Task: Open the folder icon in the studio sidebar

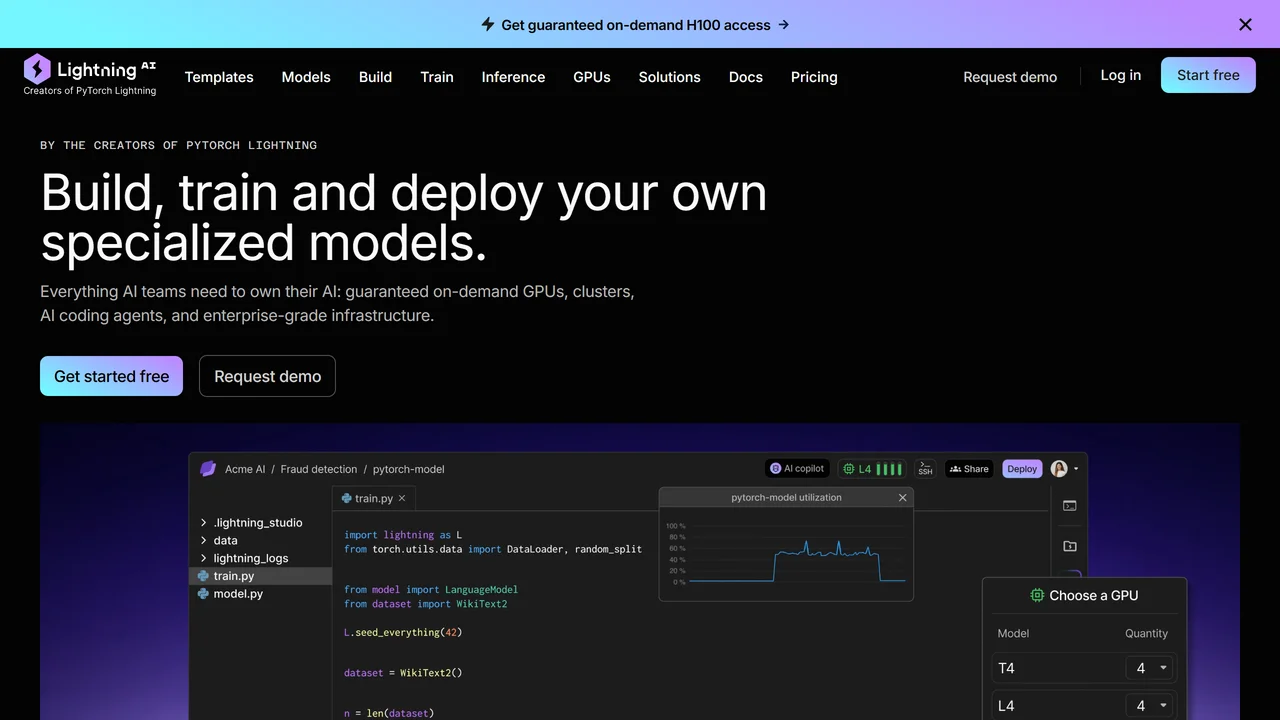Action: [1069, 546]
